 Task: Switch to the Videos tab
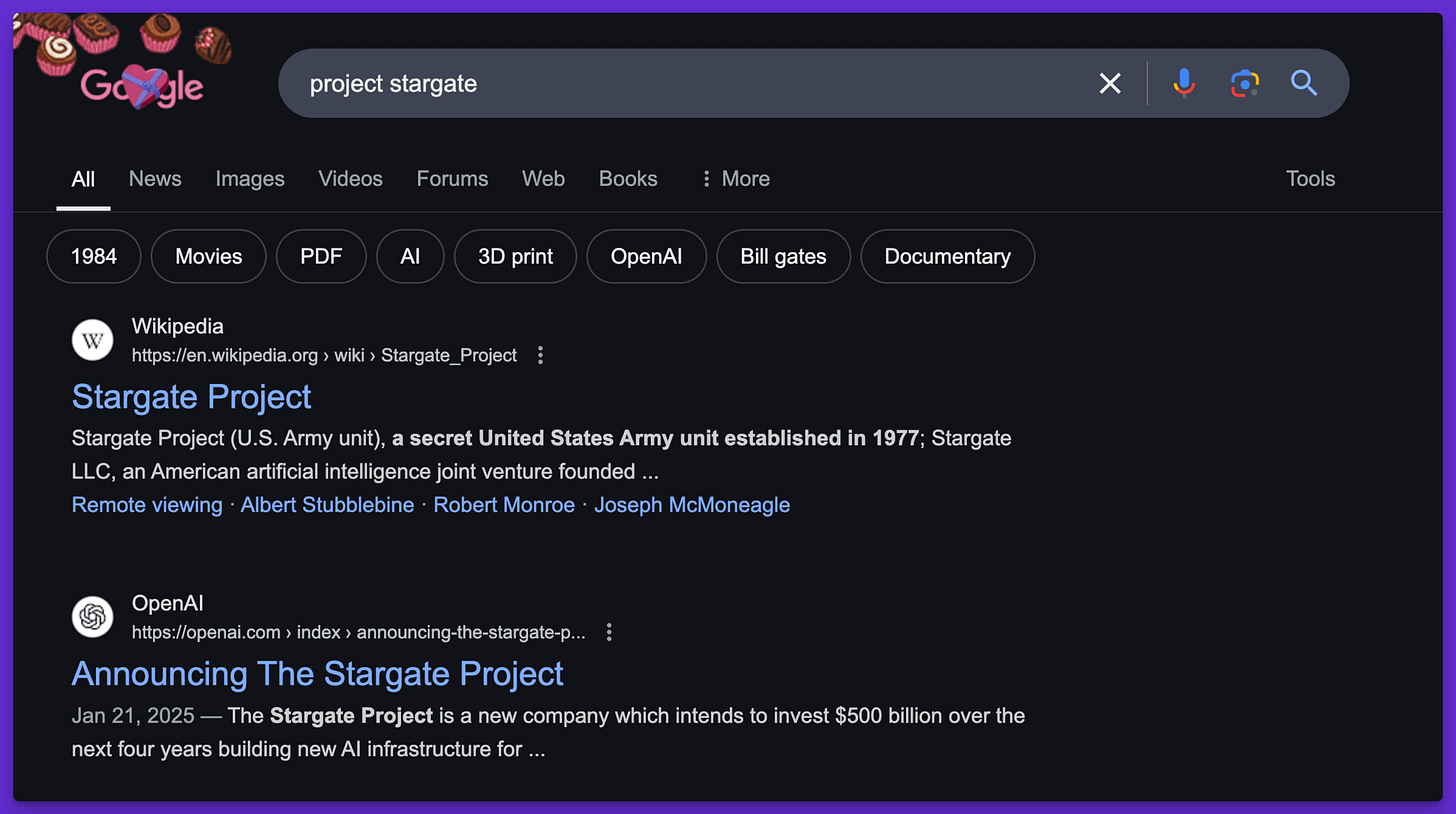tap(350, 178)
